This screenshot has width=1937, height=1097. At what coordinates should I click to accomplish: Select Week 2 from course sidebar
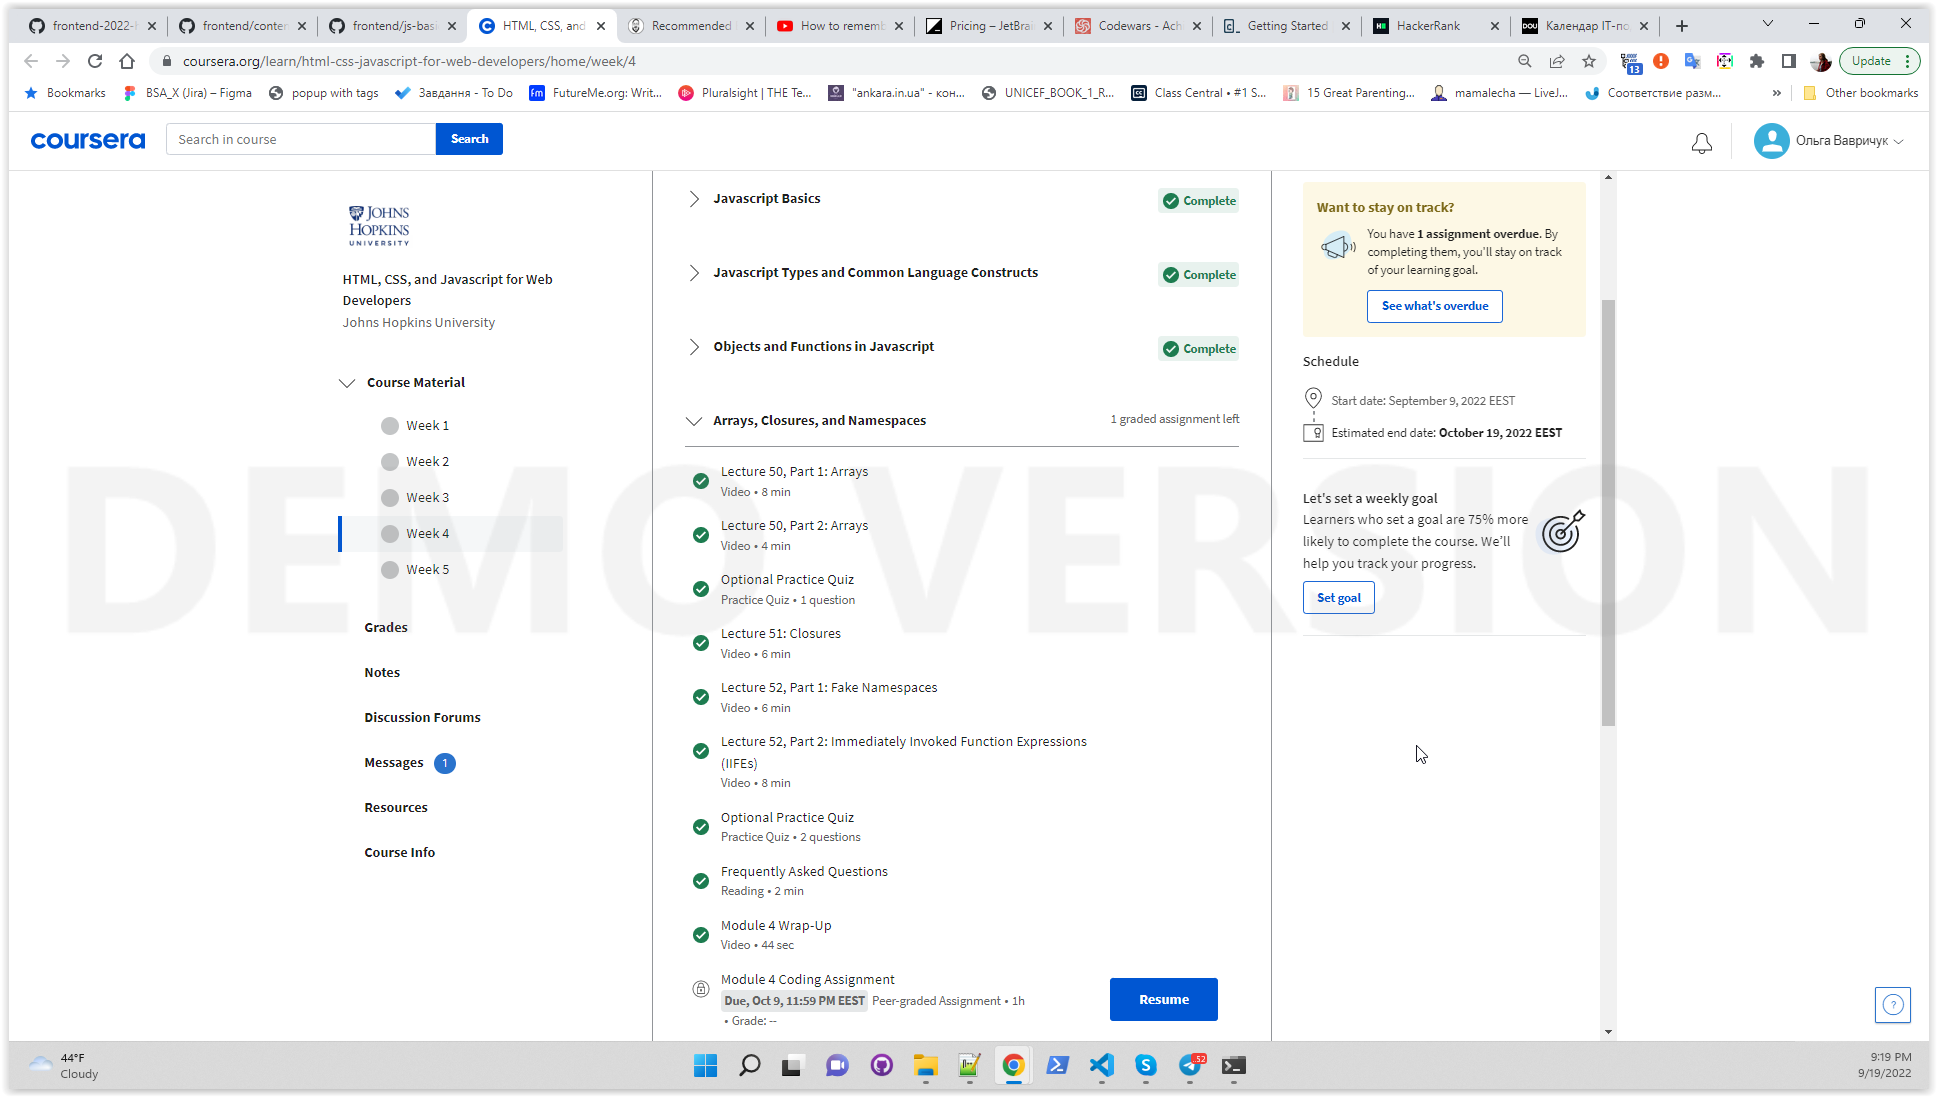coord(427,461)
